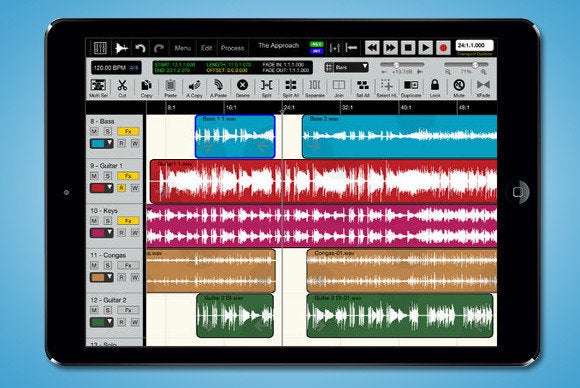Click The Approach project title
580x388 pixels.
coord(279,45)
